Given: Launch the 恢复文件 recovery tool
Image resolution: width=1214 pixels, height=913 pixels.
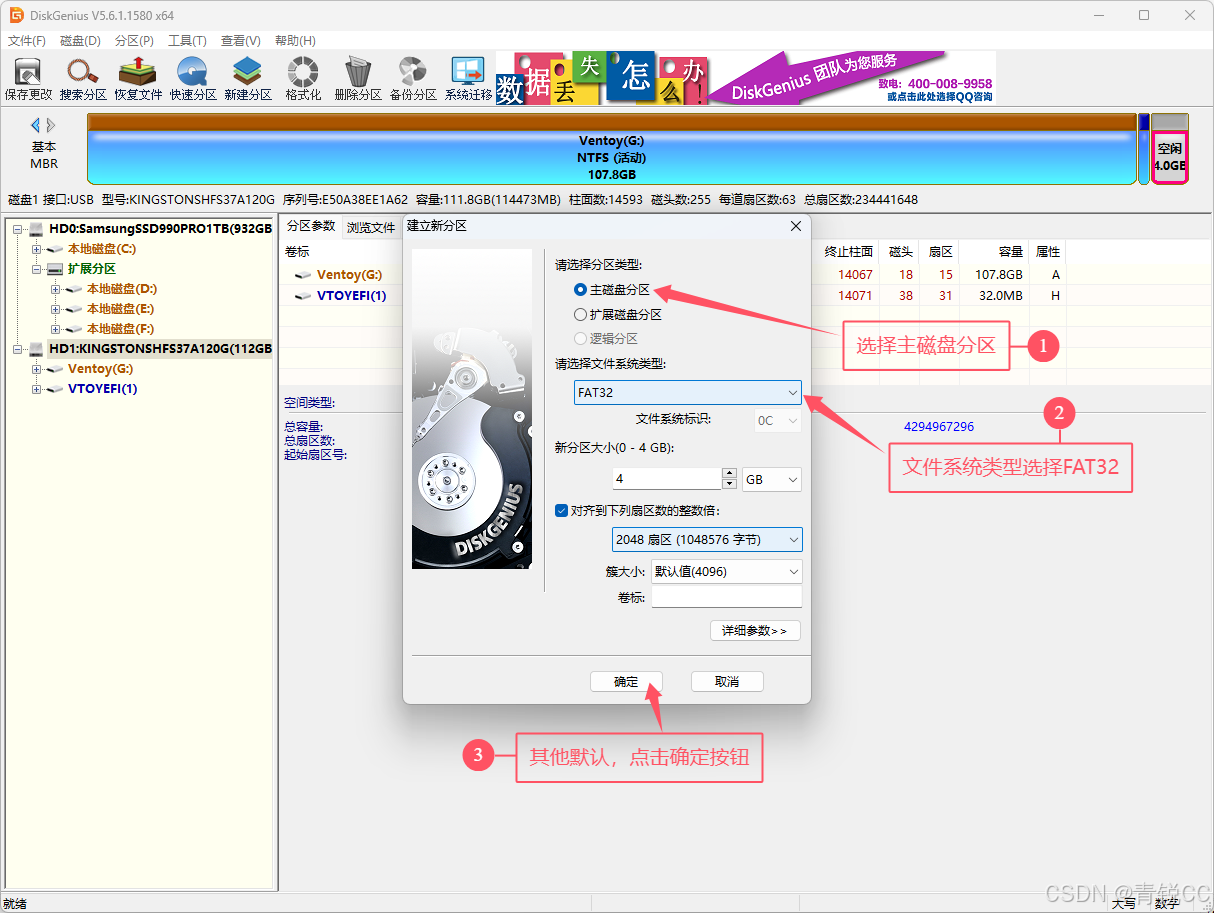Looking at the screenshot, I should point(138,78).
